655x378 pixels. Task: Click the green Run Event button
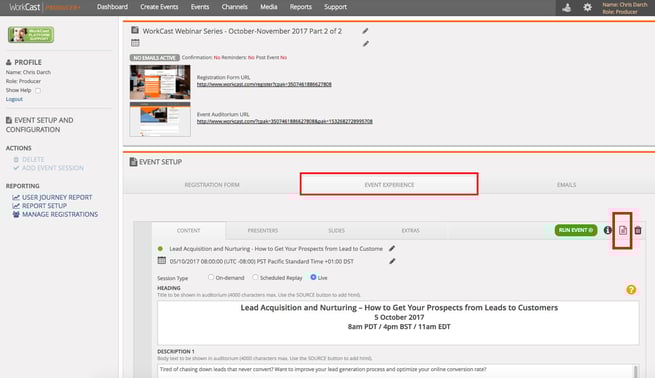[x=576, y=230]
